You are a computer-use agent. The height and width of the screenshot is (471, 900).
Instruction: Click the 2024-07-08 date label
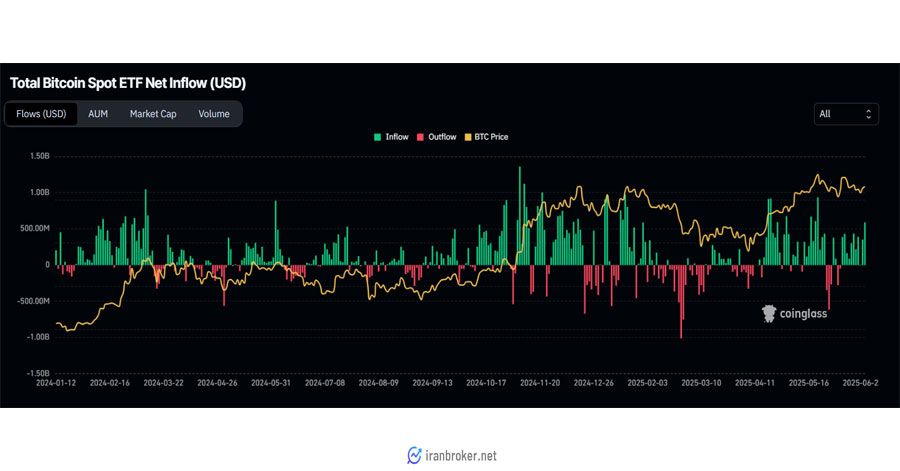pyautogui.click(x=325, y=383)
